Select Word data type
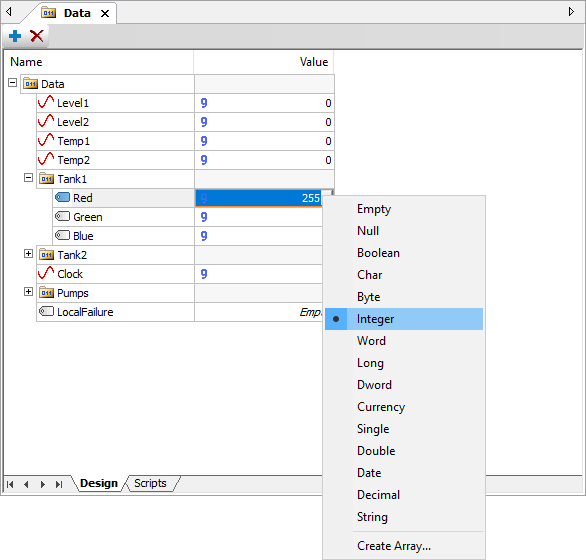The height and width of the screenshot is (560, 586). pos(404,341)
